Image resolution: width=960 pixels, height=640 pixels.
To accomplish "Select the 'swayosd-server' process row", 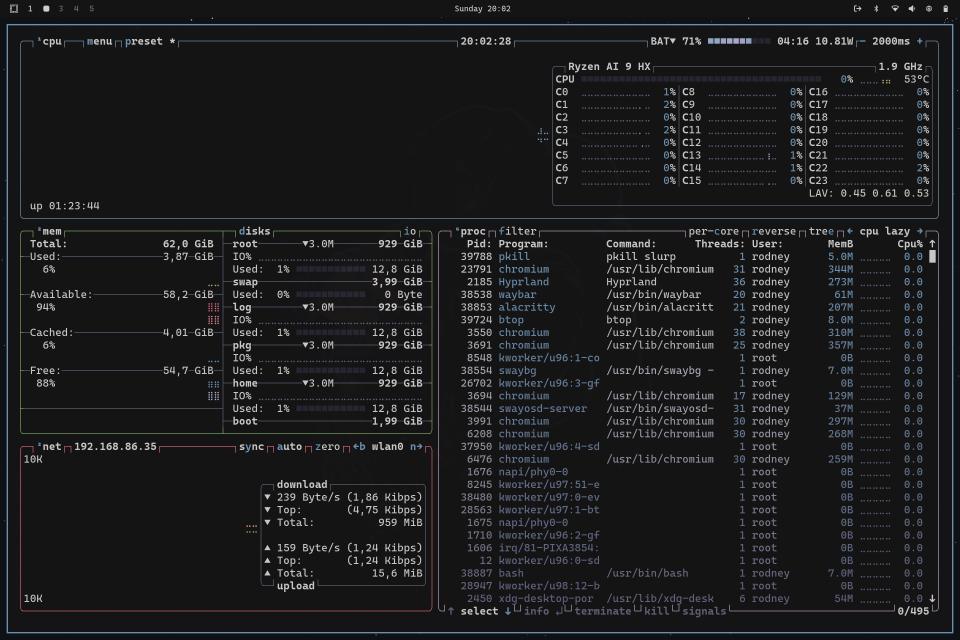I will pos(691,408).
